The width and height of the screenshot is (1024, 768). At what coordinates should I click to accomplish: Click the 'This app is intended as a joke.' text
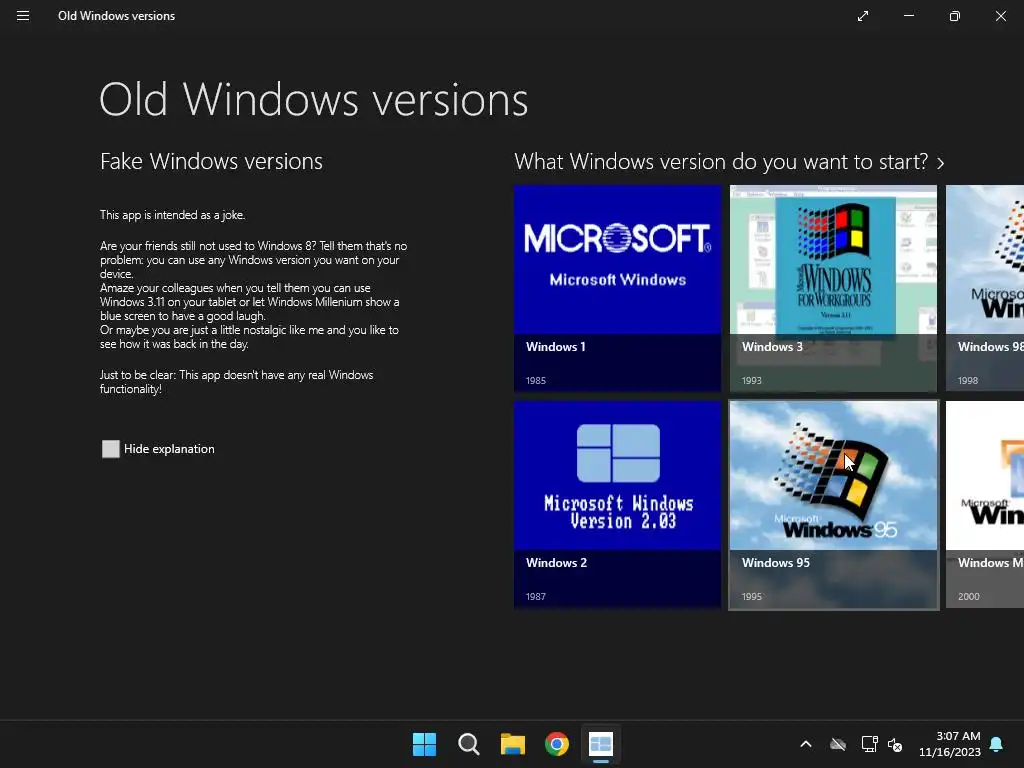[x=172, y=215]
